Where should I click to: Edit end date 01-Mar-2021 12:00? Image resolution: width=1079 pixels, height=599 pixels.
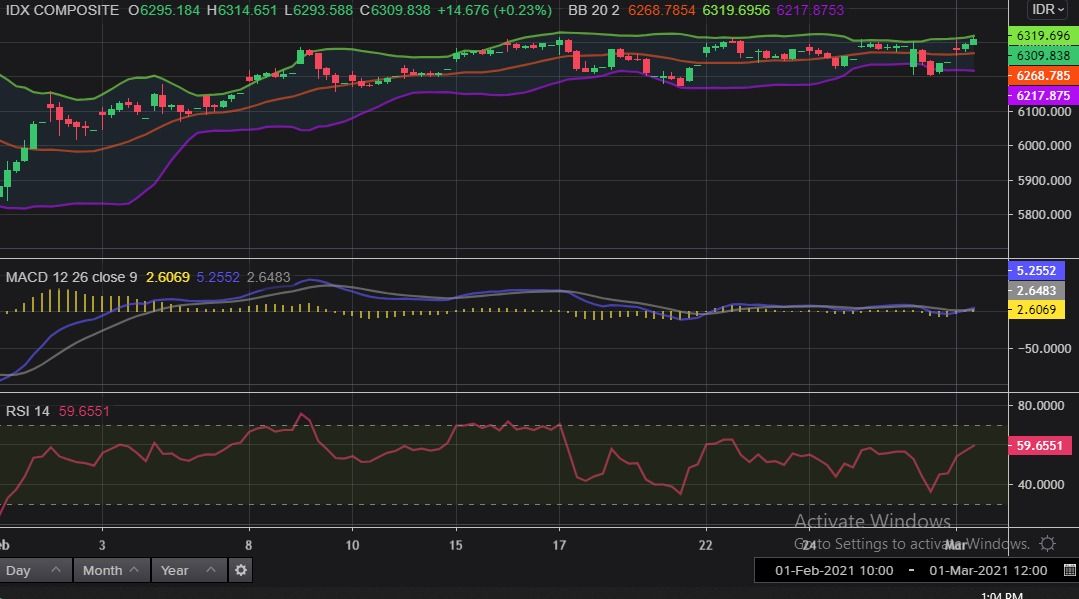point(988,570)
